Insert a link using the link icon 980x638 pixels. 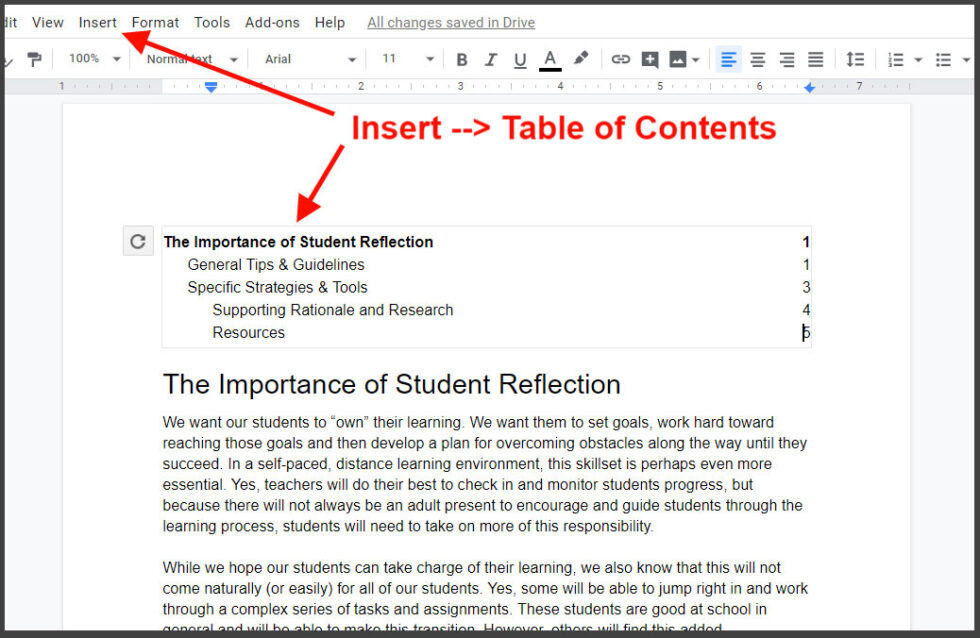coord(620,59)
